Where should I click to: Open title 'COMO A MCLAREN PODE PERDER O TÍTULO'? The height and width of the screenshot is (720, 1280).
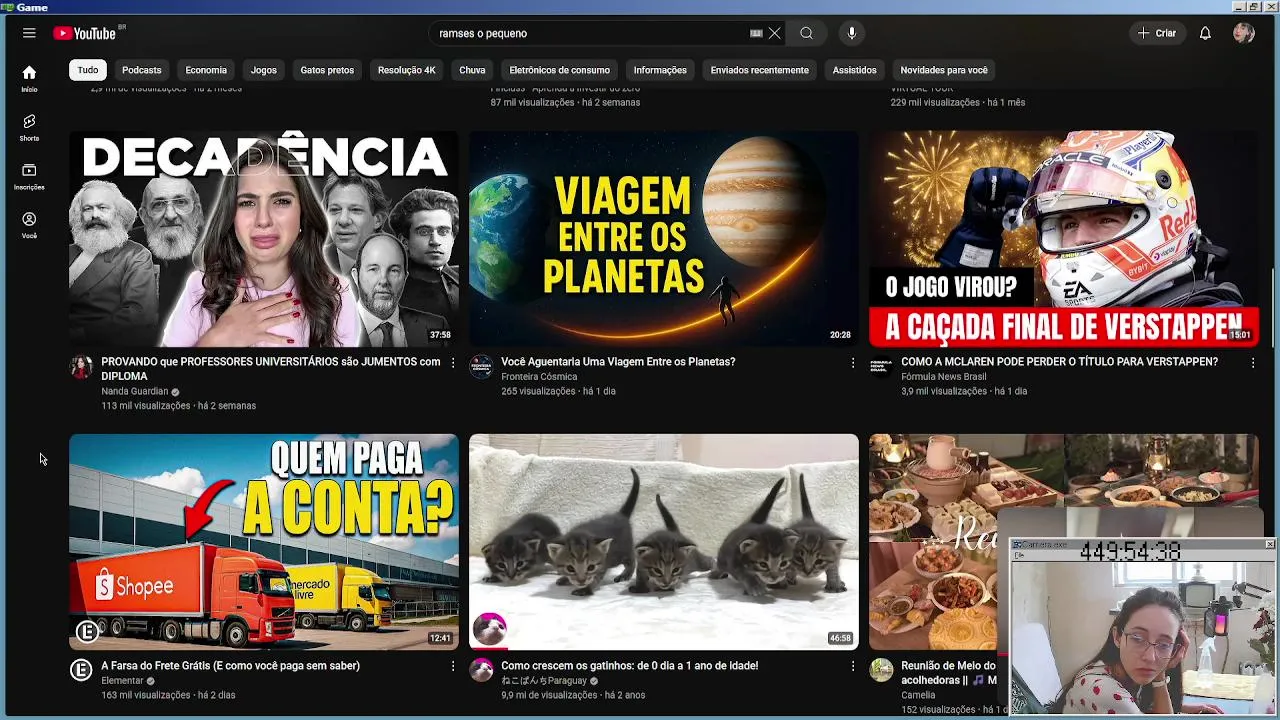point(1059,362)
